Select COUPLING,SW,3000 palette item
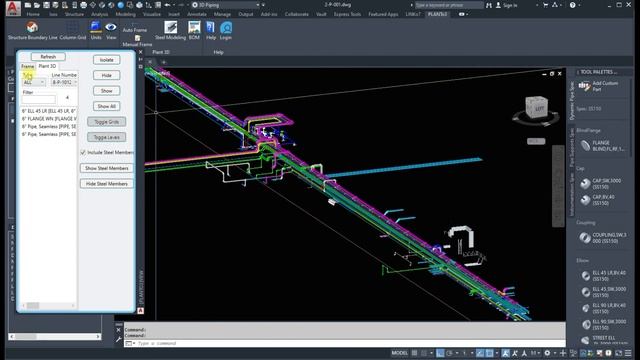Screen dimensions: 640x360 coord(603,238)
